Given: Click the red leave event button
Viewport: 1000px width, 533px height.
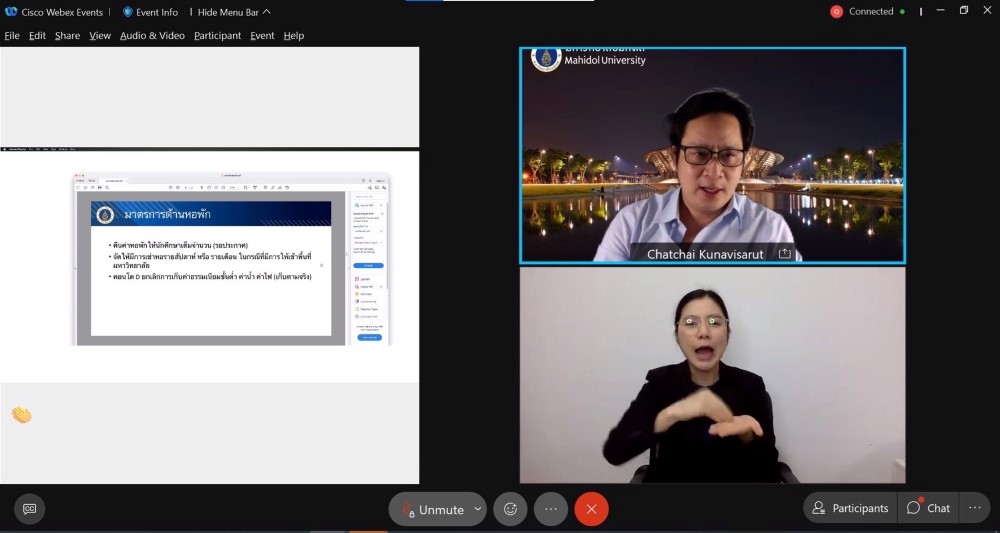Looking at the screenshot, I should coord(591,509).
